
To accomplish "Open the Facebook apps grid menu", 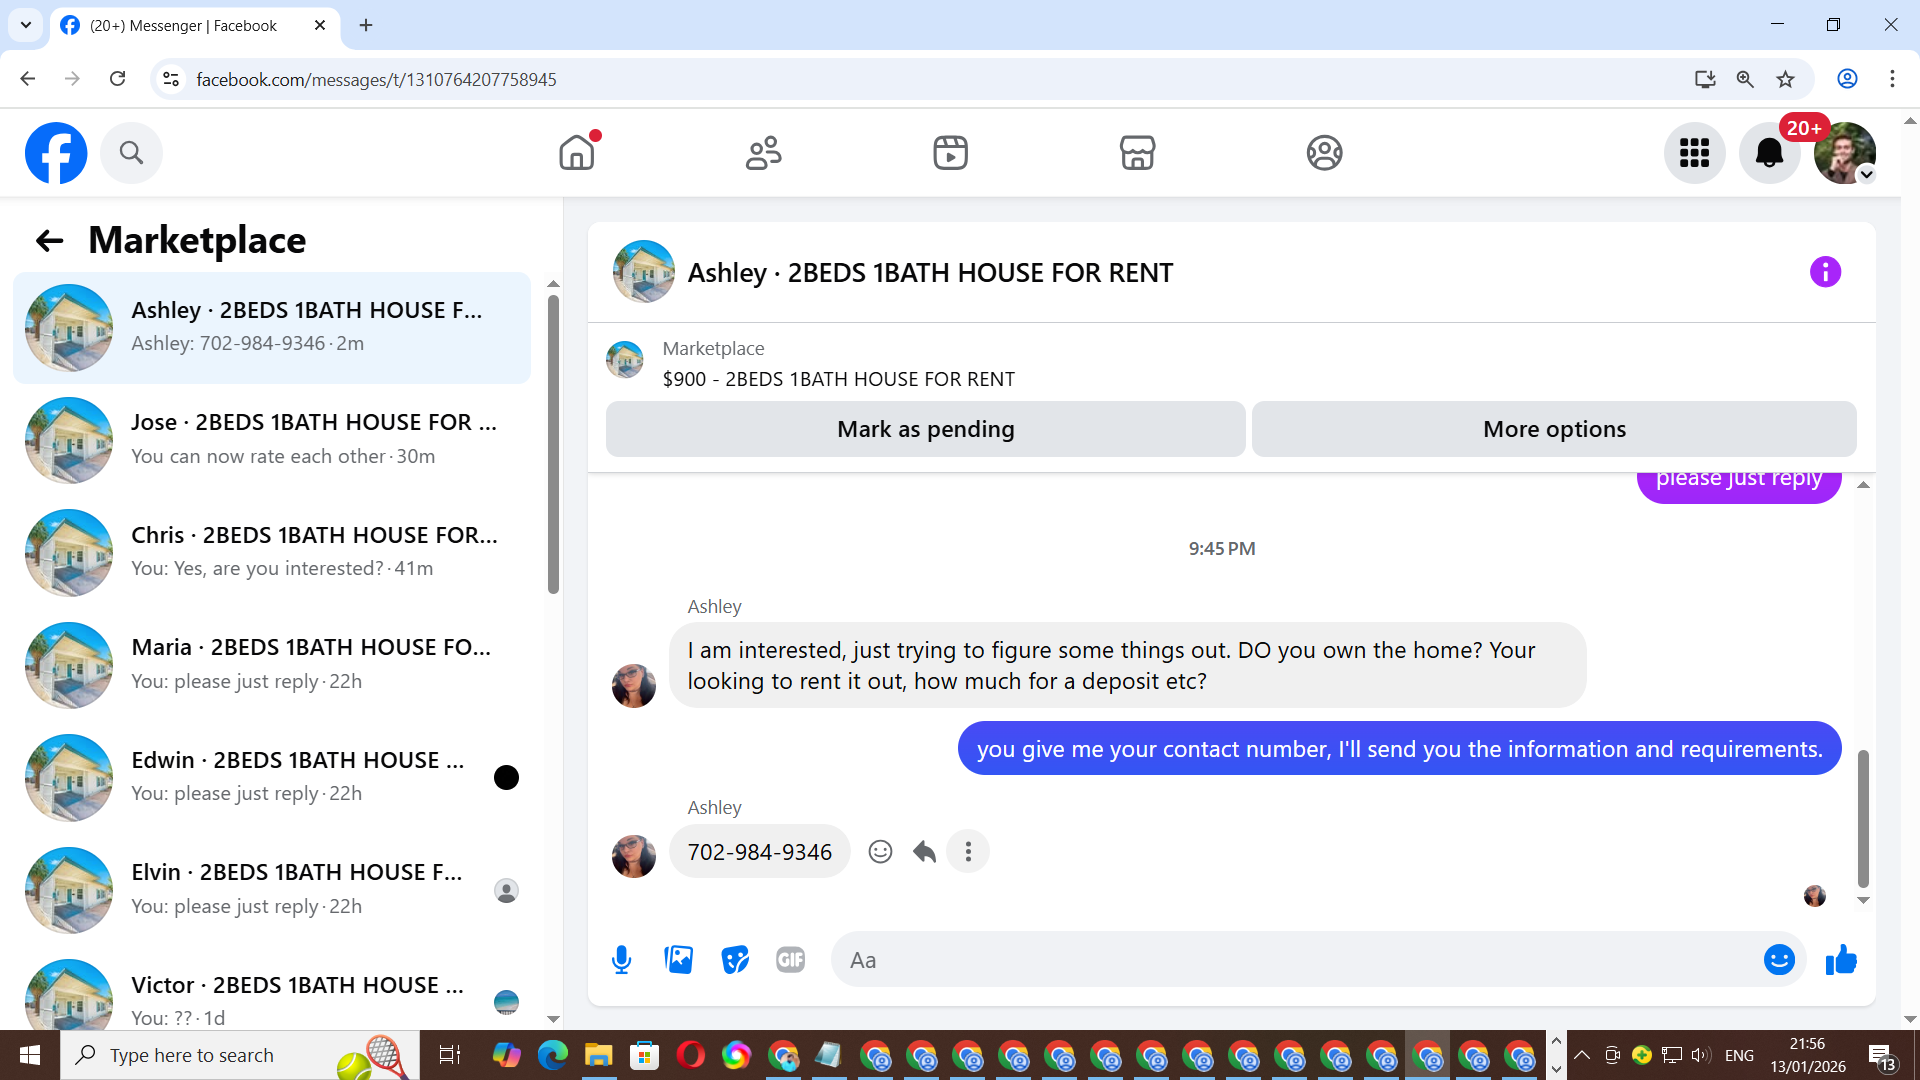I will [x=1694, y=153].
